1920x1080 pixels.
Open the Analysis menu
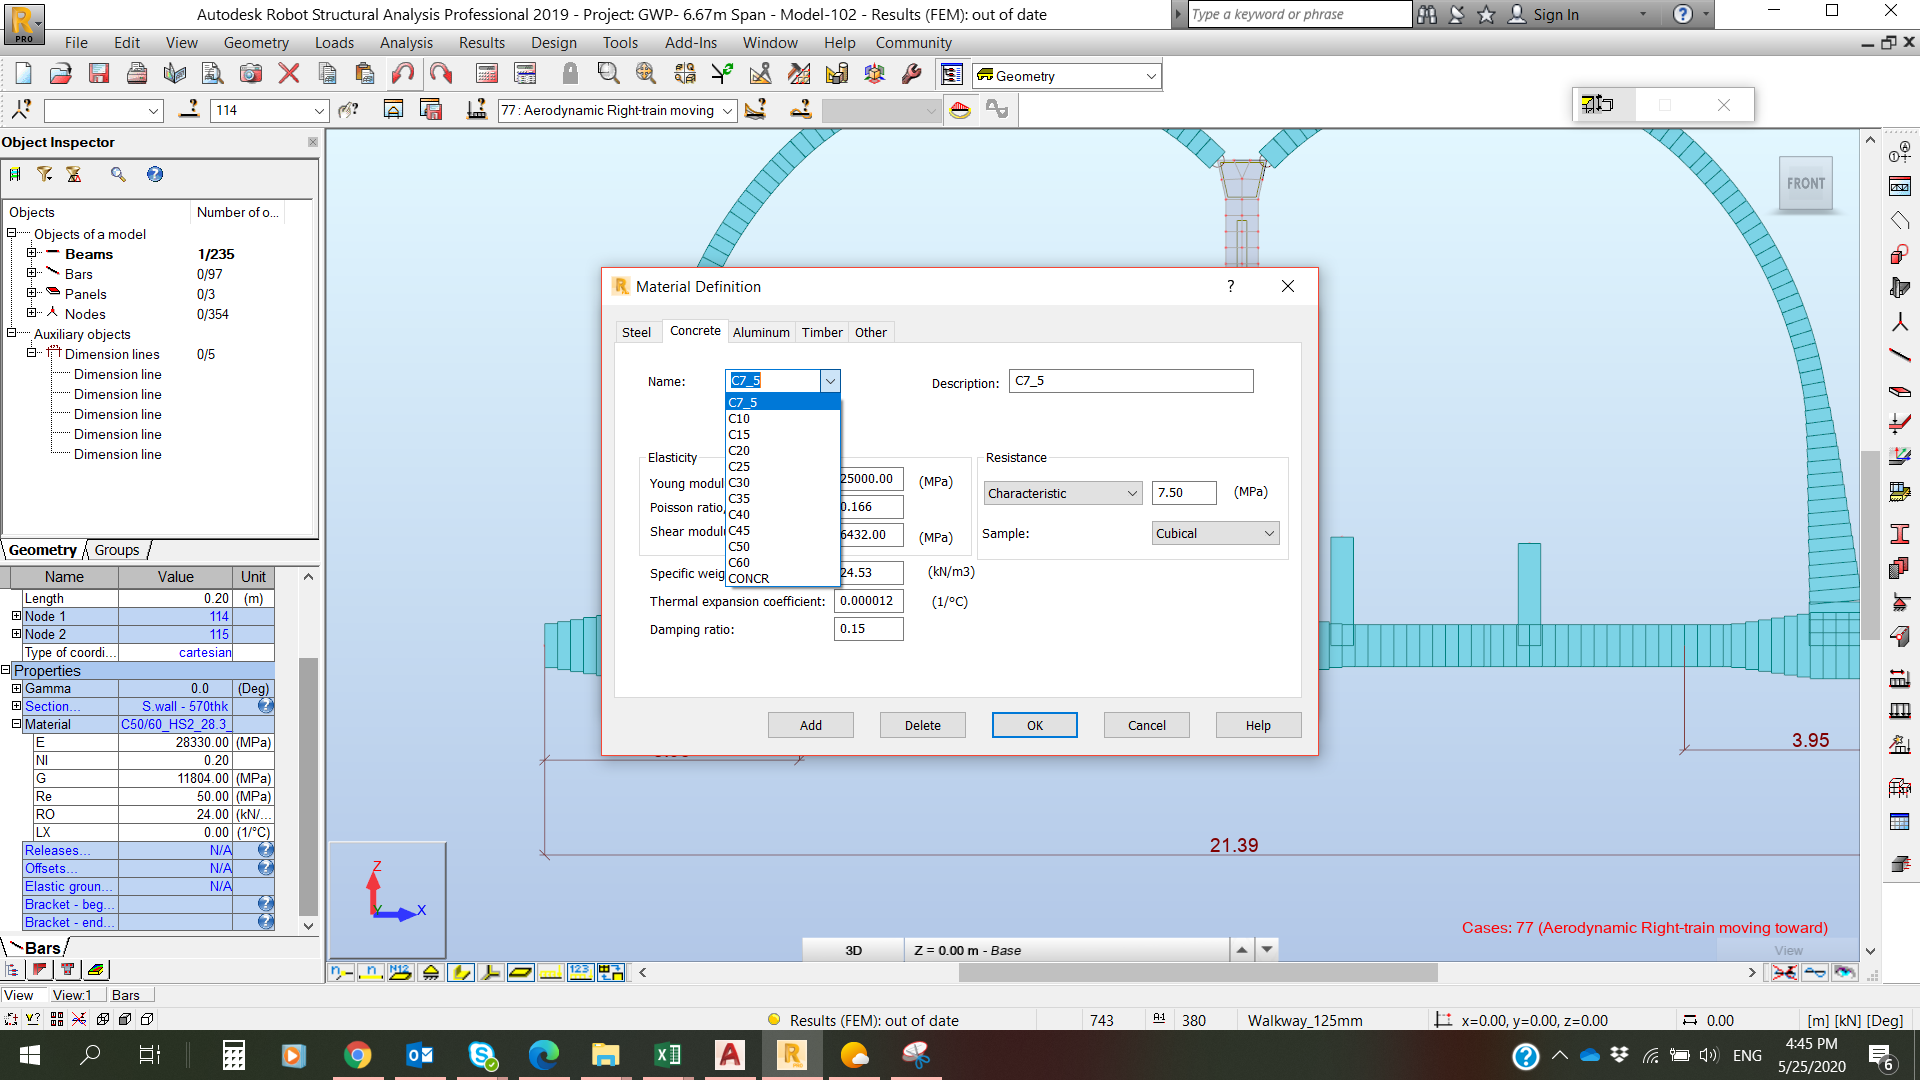pyautogui.click(x=406, y=43)
